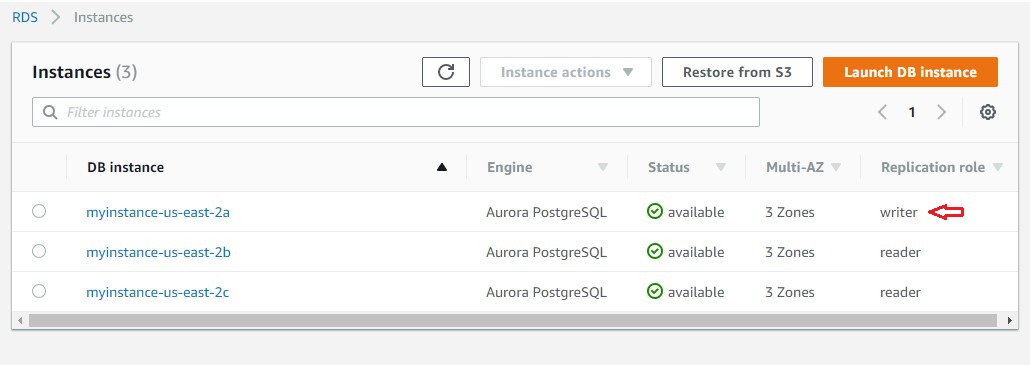The image size is (1030, 365).
Task: Go to the next page arrow
Action: tap(941, 112)
